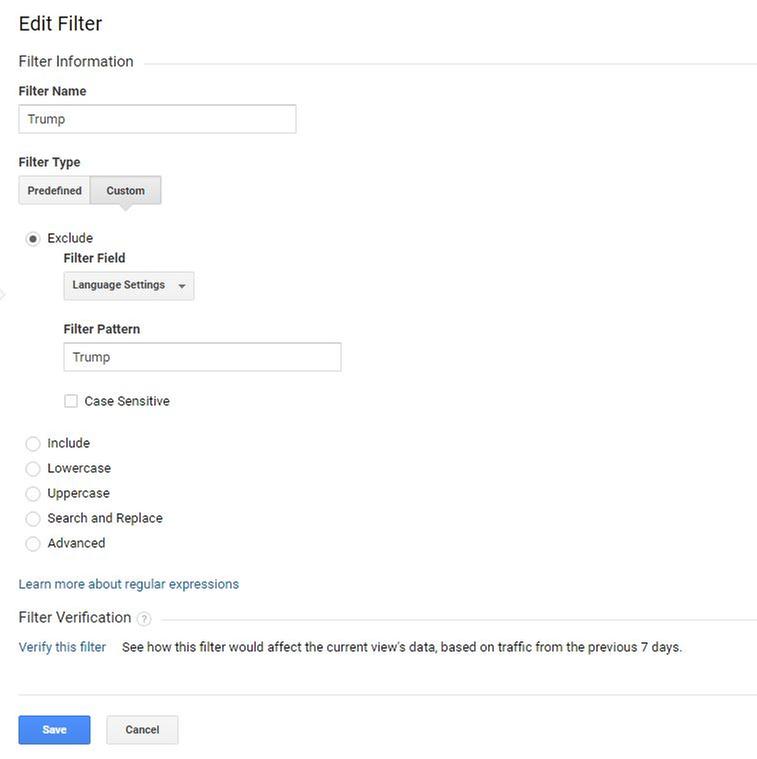Click the Filter Pattern input field
This screenshot has height=759, width=757.
click(x=202, y=357)
